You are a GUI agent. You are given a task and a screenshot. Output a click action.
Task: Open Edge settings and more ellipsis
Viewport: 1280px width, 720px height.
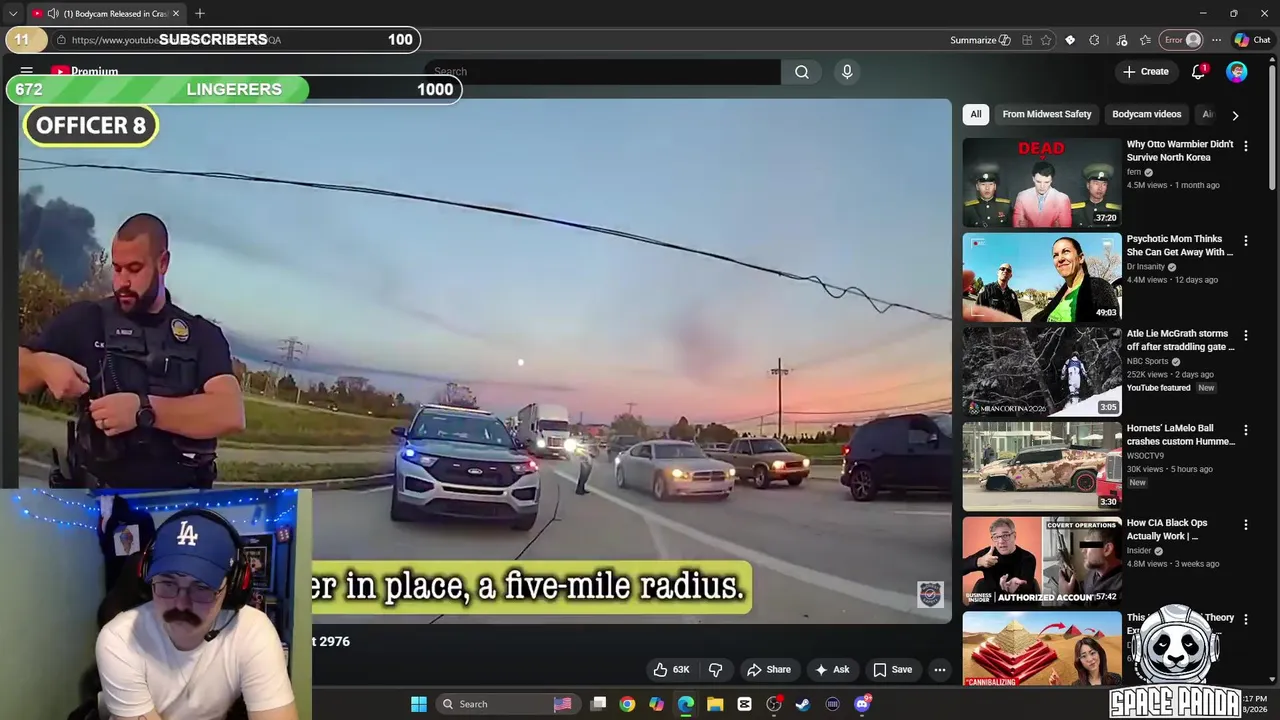click(1216, 40)
